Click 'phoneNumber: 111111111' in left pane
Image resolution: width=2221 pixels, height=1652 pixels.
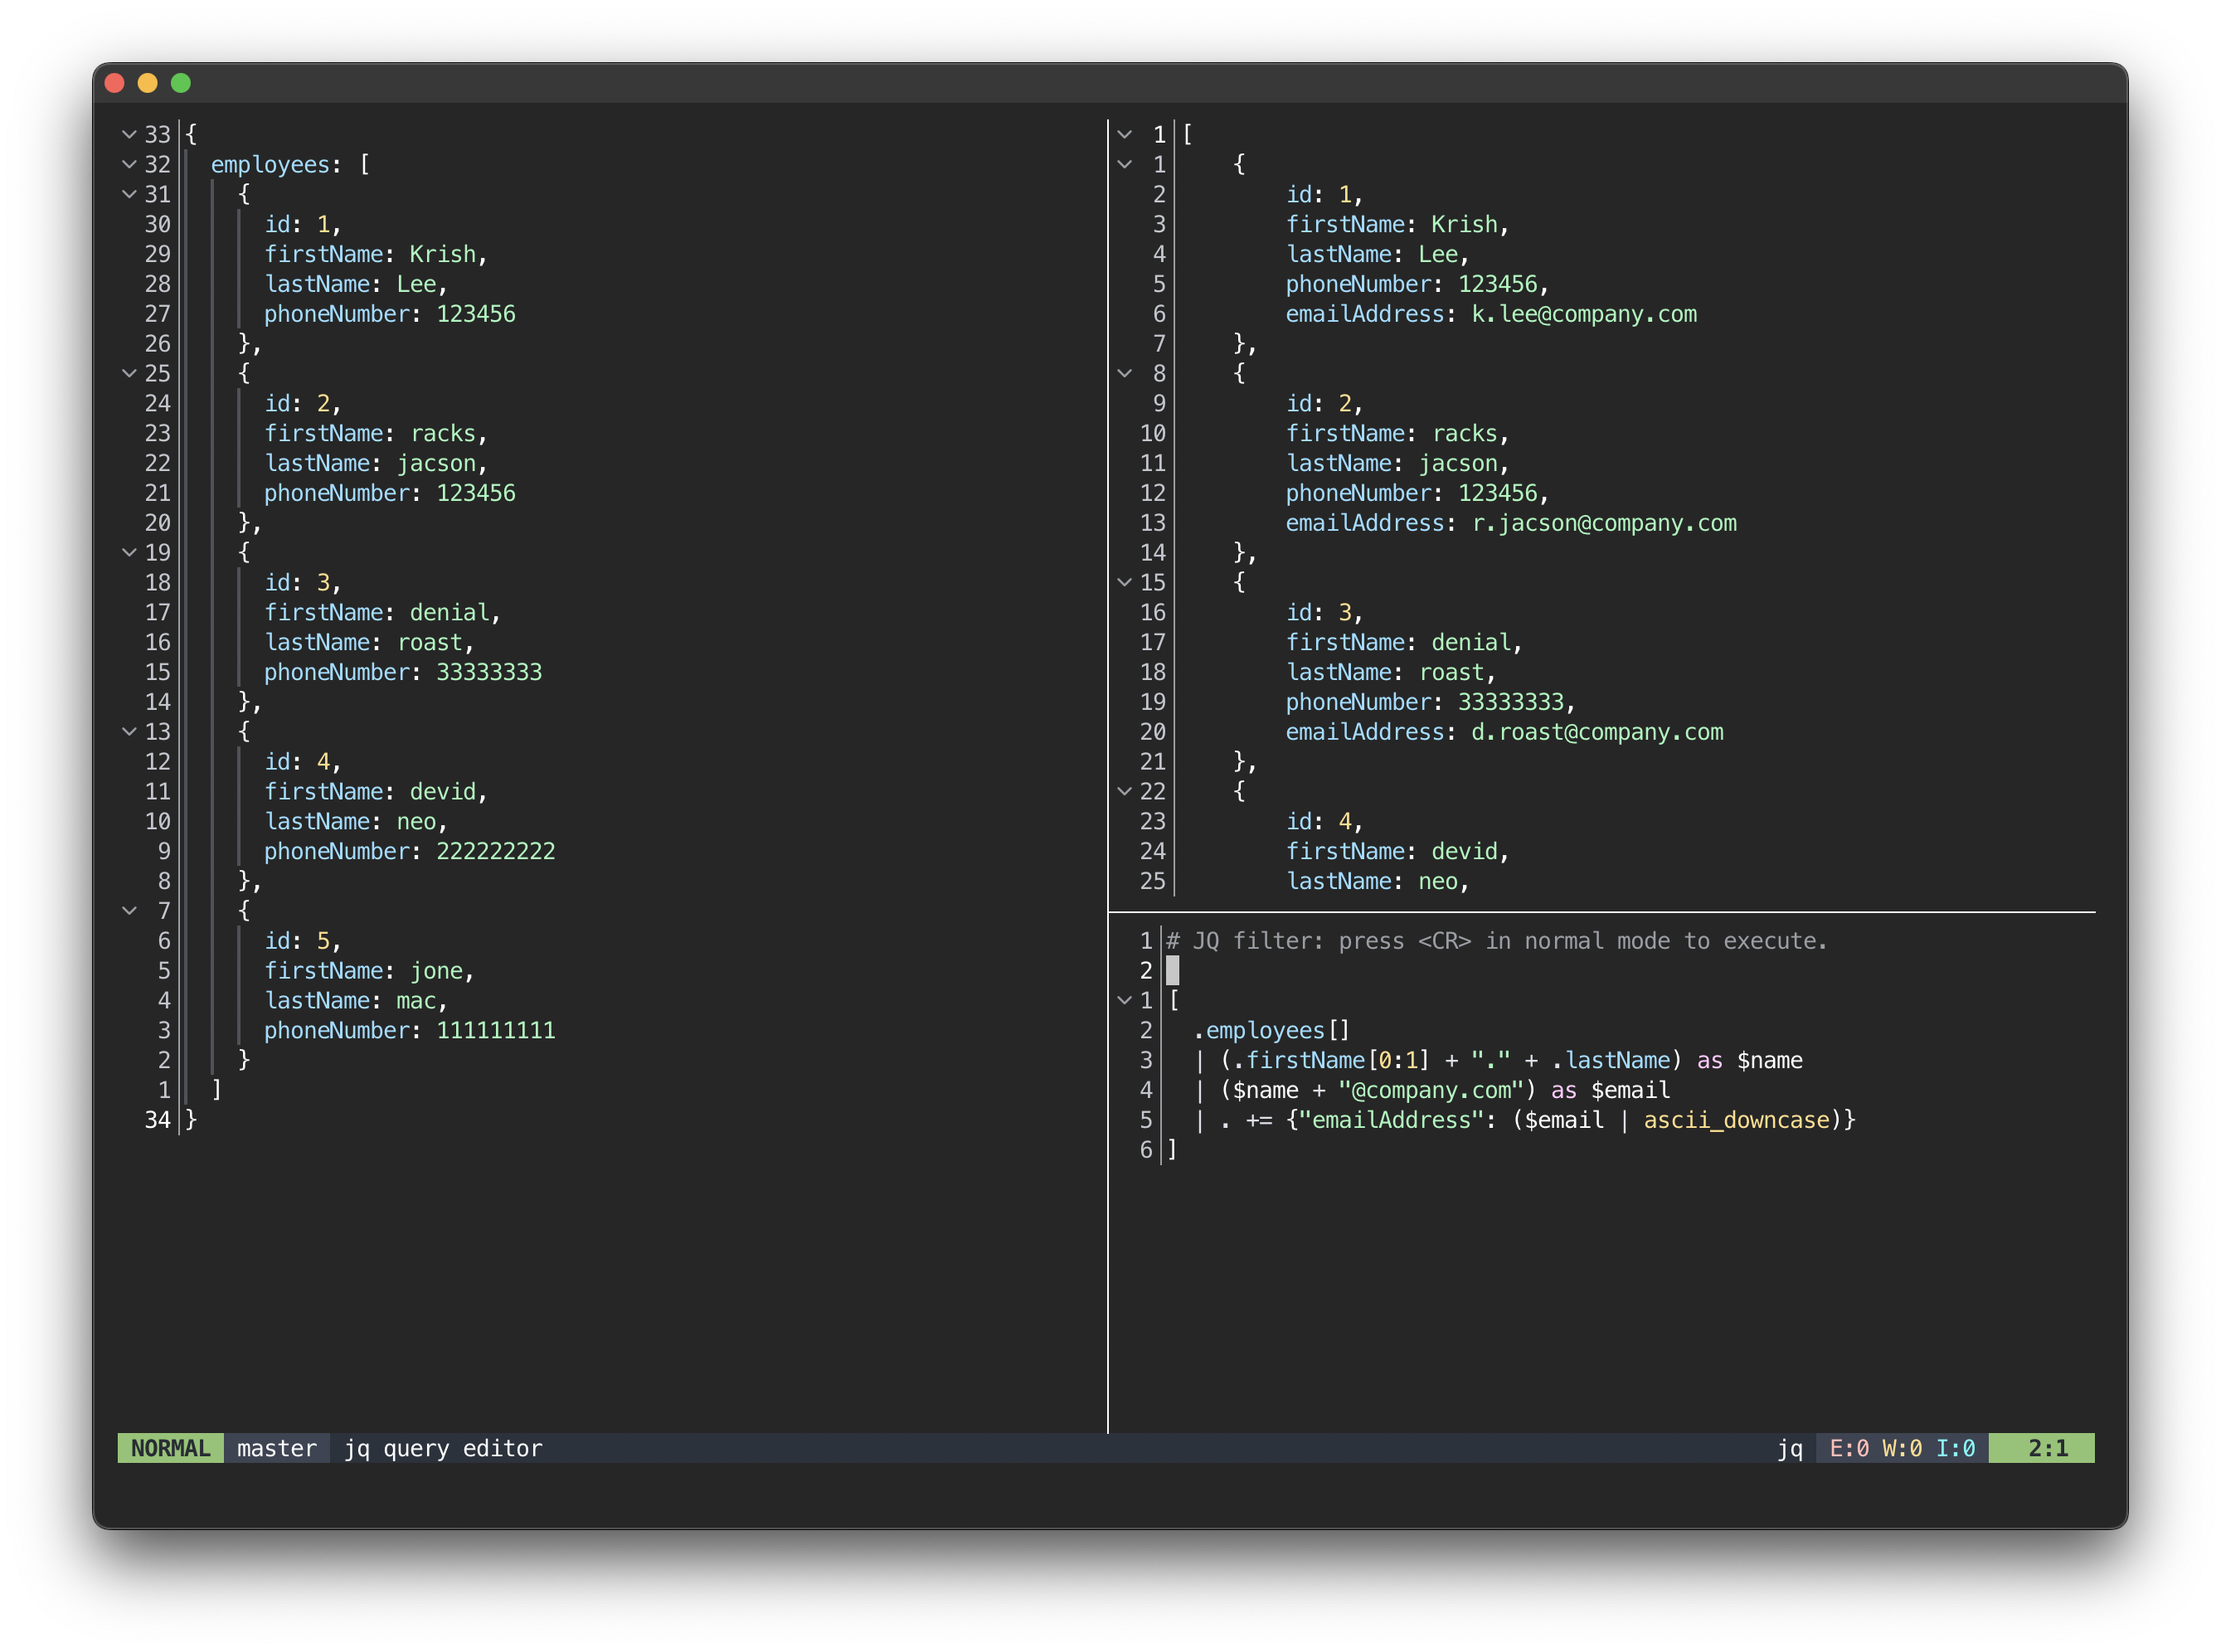click(409, 1030)
